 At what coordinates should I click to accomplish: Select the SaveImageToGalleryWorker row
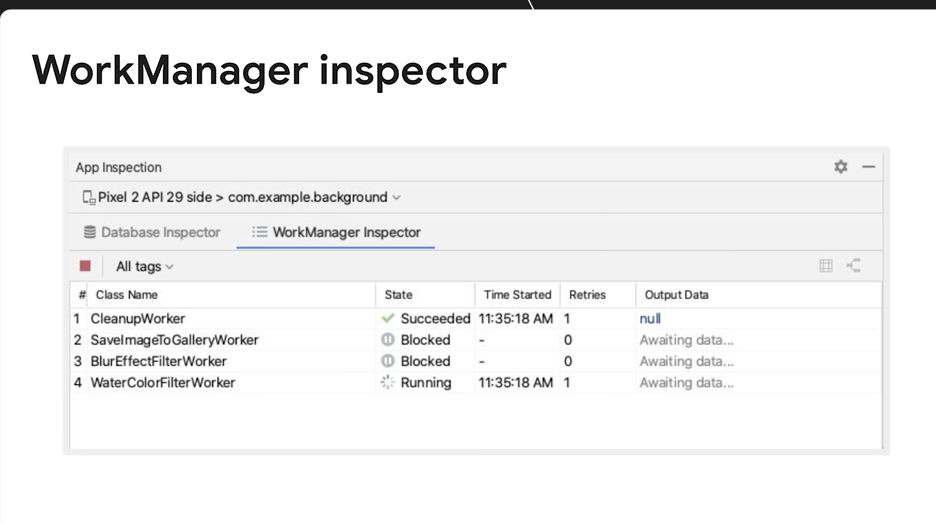click(476, 340)
